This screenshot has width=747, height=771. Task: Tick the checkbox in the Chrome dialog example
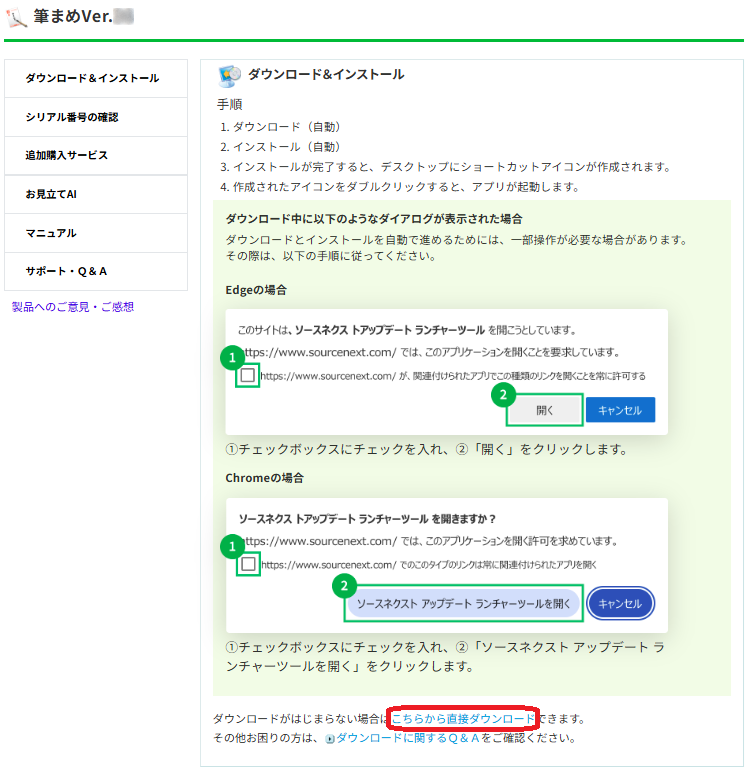coord(248,564)
